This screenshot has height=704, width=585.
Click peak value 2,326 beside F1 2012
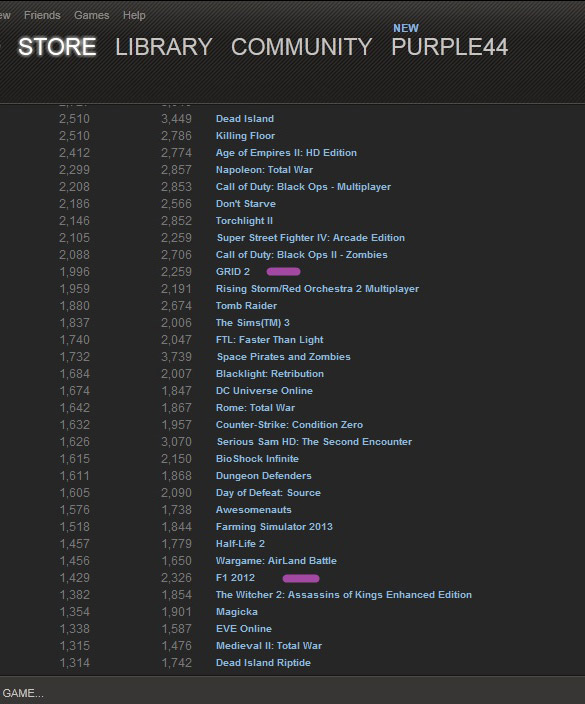coord(176,578)
